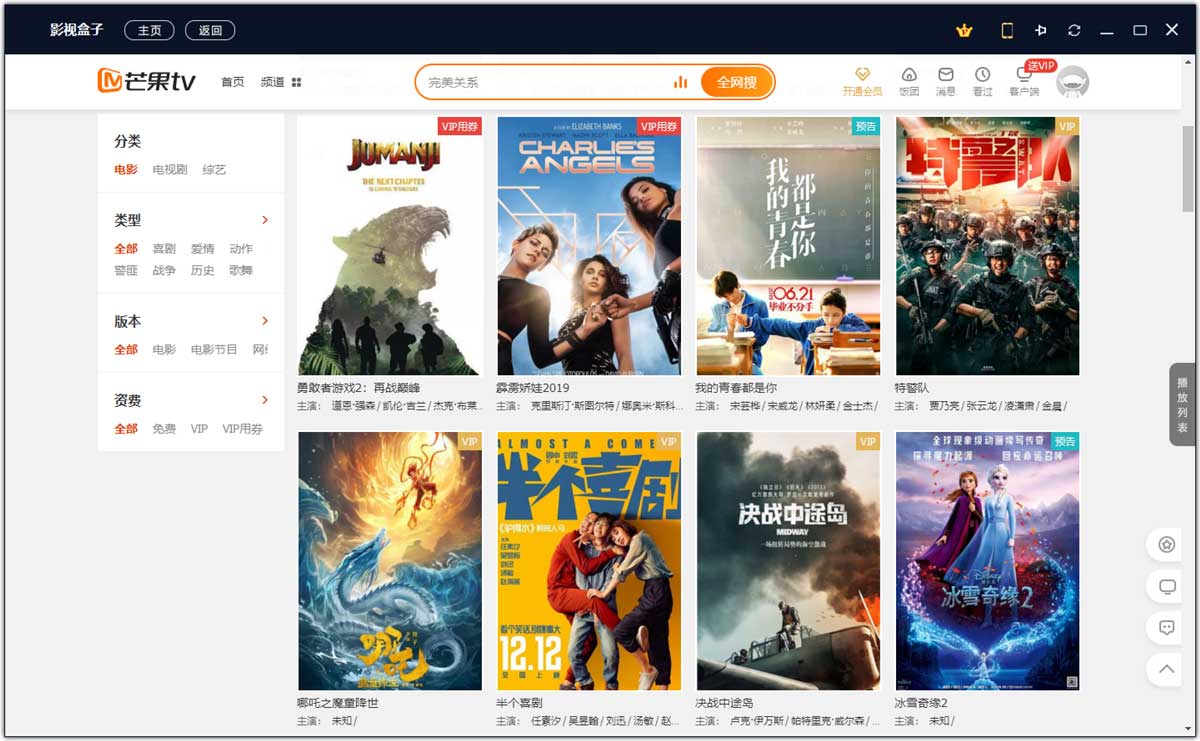Expand the 版本 filter arrow

[x=265, y=321]
